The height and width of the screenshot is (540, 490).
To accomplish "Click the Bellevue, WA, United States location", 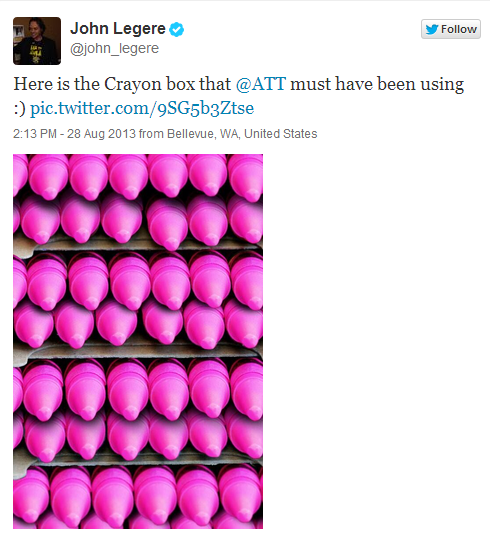I will point(242,134).
